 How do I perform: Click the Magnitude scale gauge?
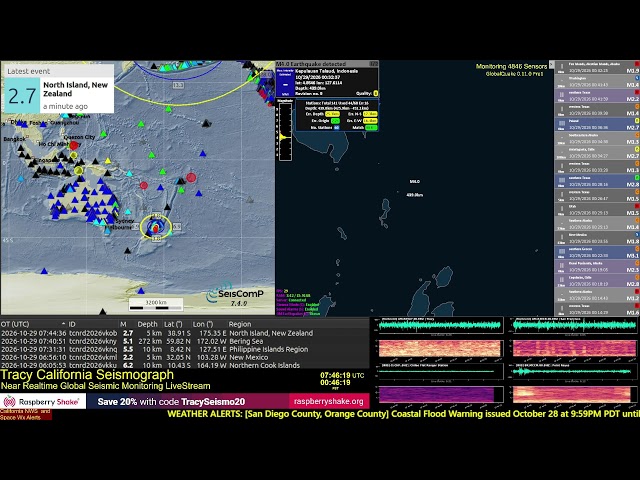tap(285, 131)
